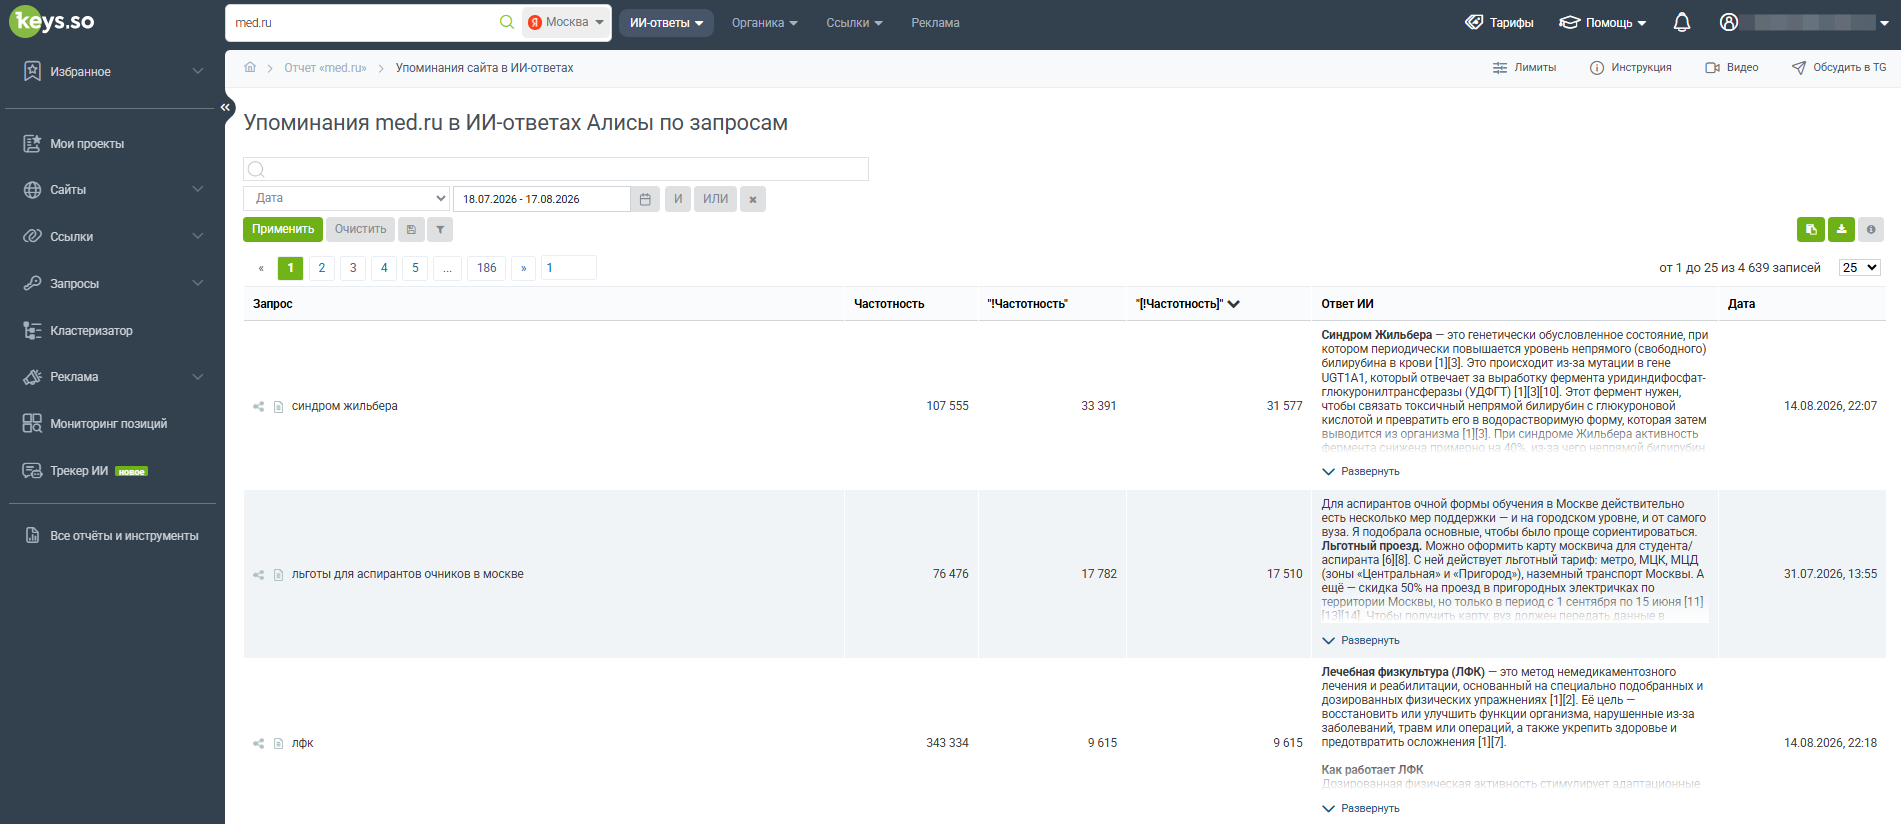Sort the table by the Частотность column
The width and height of the screenshot is (1901, 824).
[889, 304]
